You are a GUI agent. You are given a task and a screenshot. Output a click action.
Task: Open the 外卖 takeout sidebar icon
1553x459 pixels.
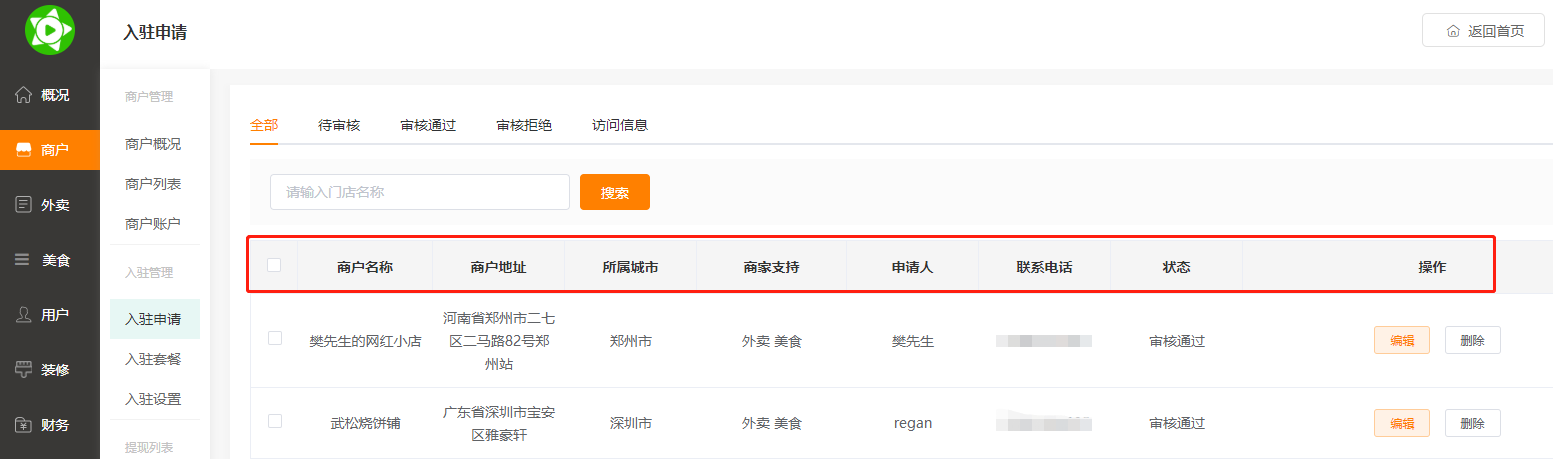pos(24,205)
